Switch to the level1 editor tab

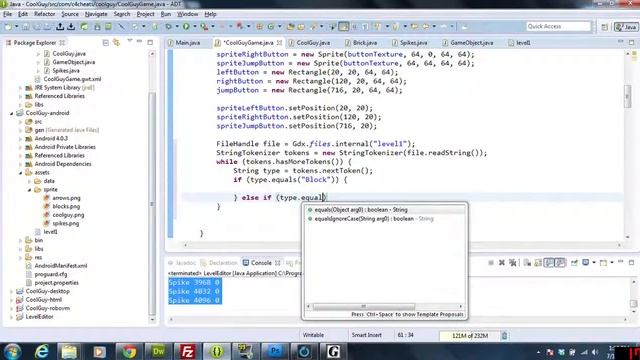[520, 42]
